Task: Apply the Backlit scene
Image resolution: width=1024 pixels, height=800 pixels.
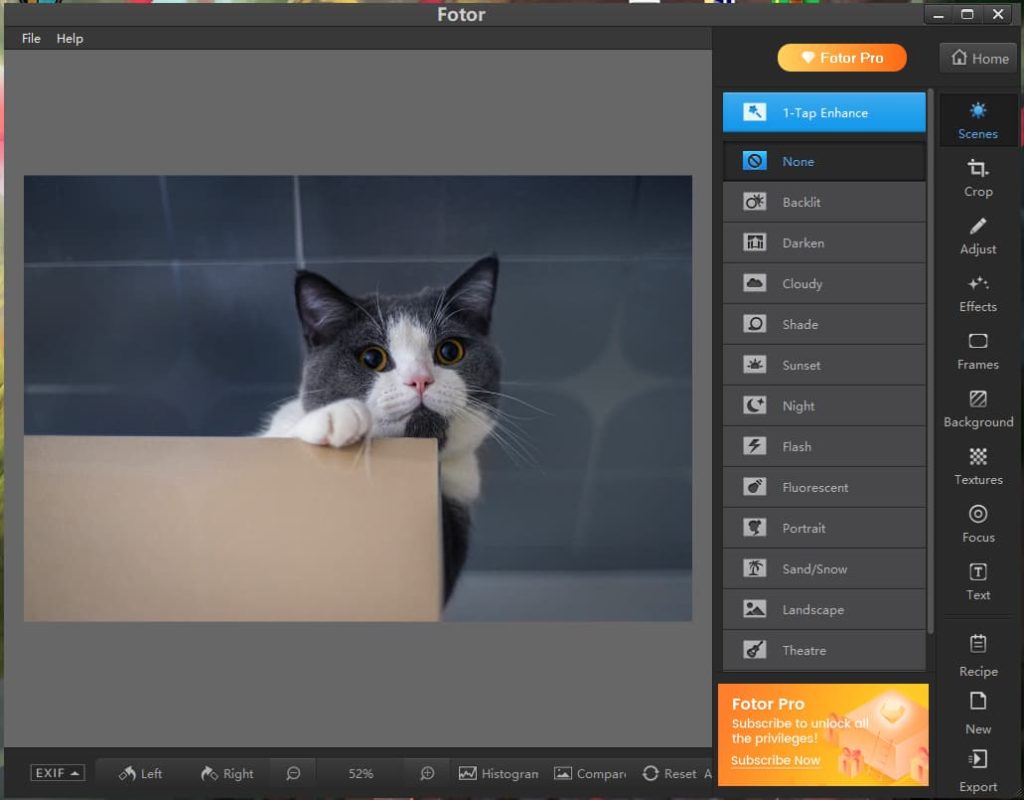Action: 824,202
